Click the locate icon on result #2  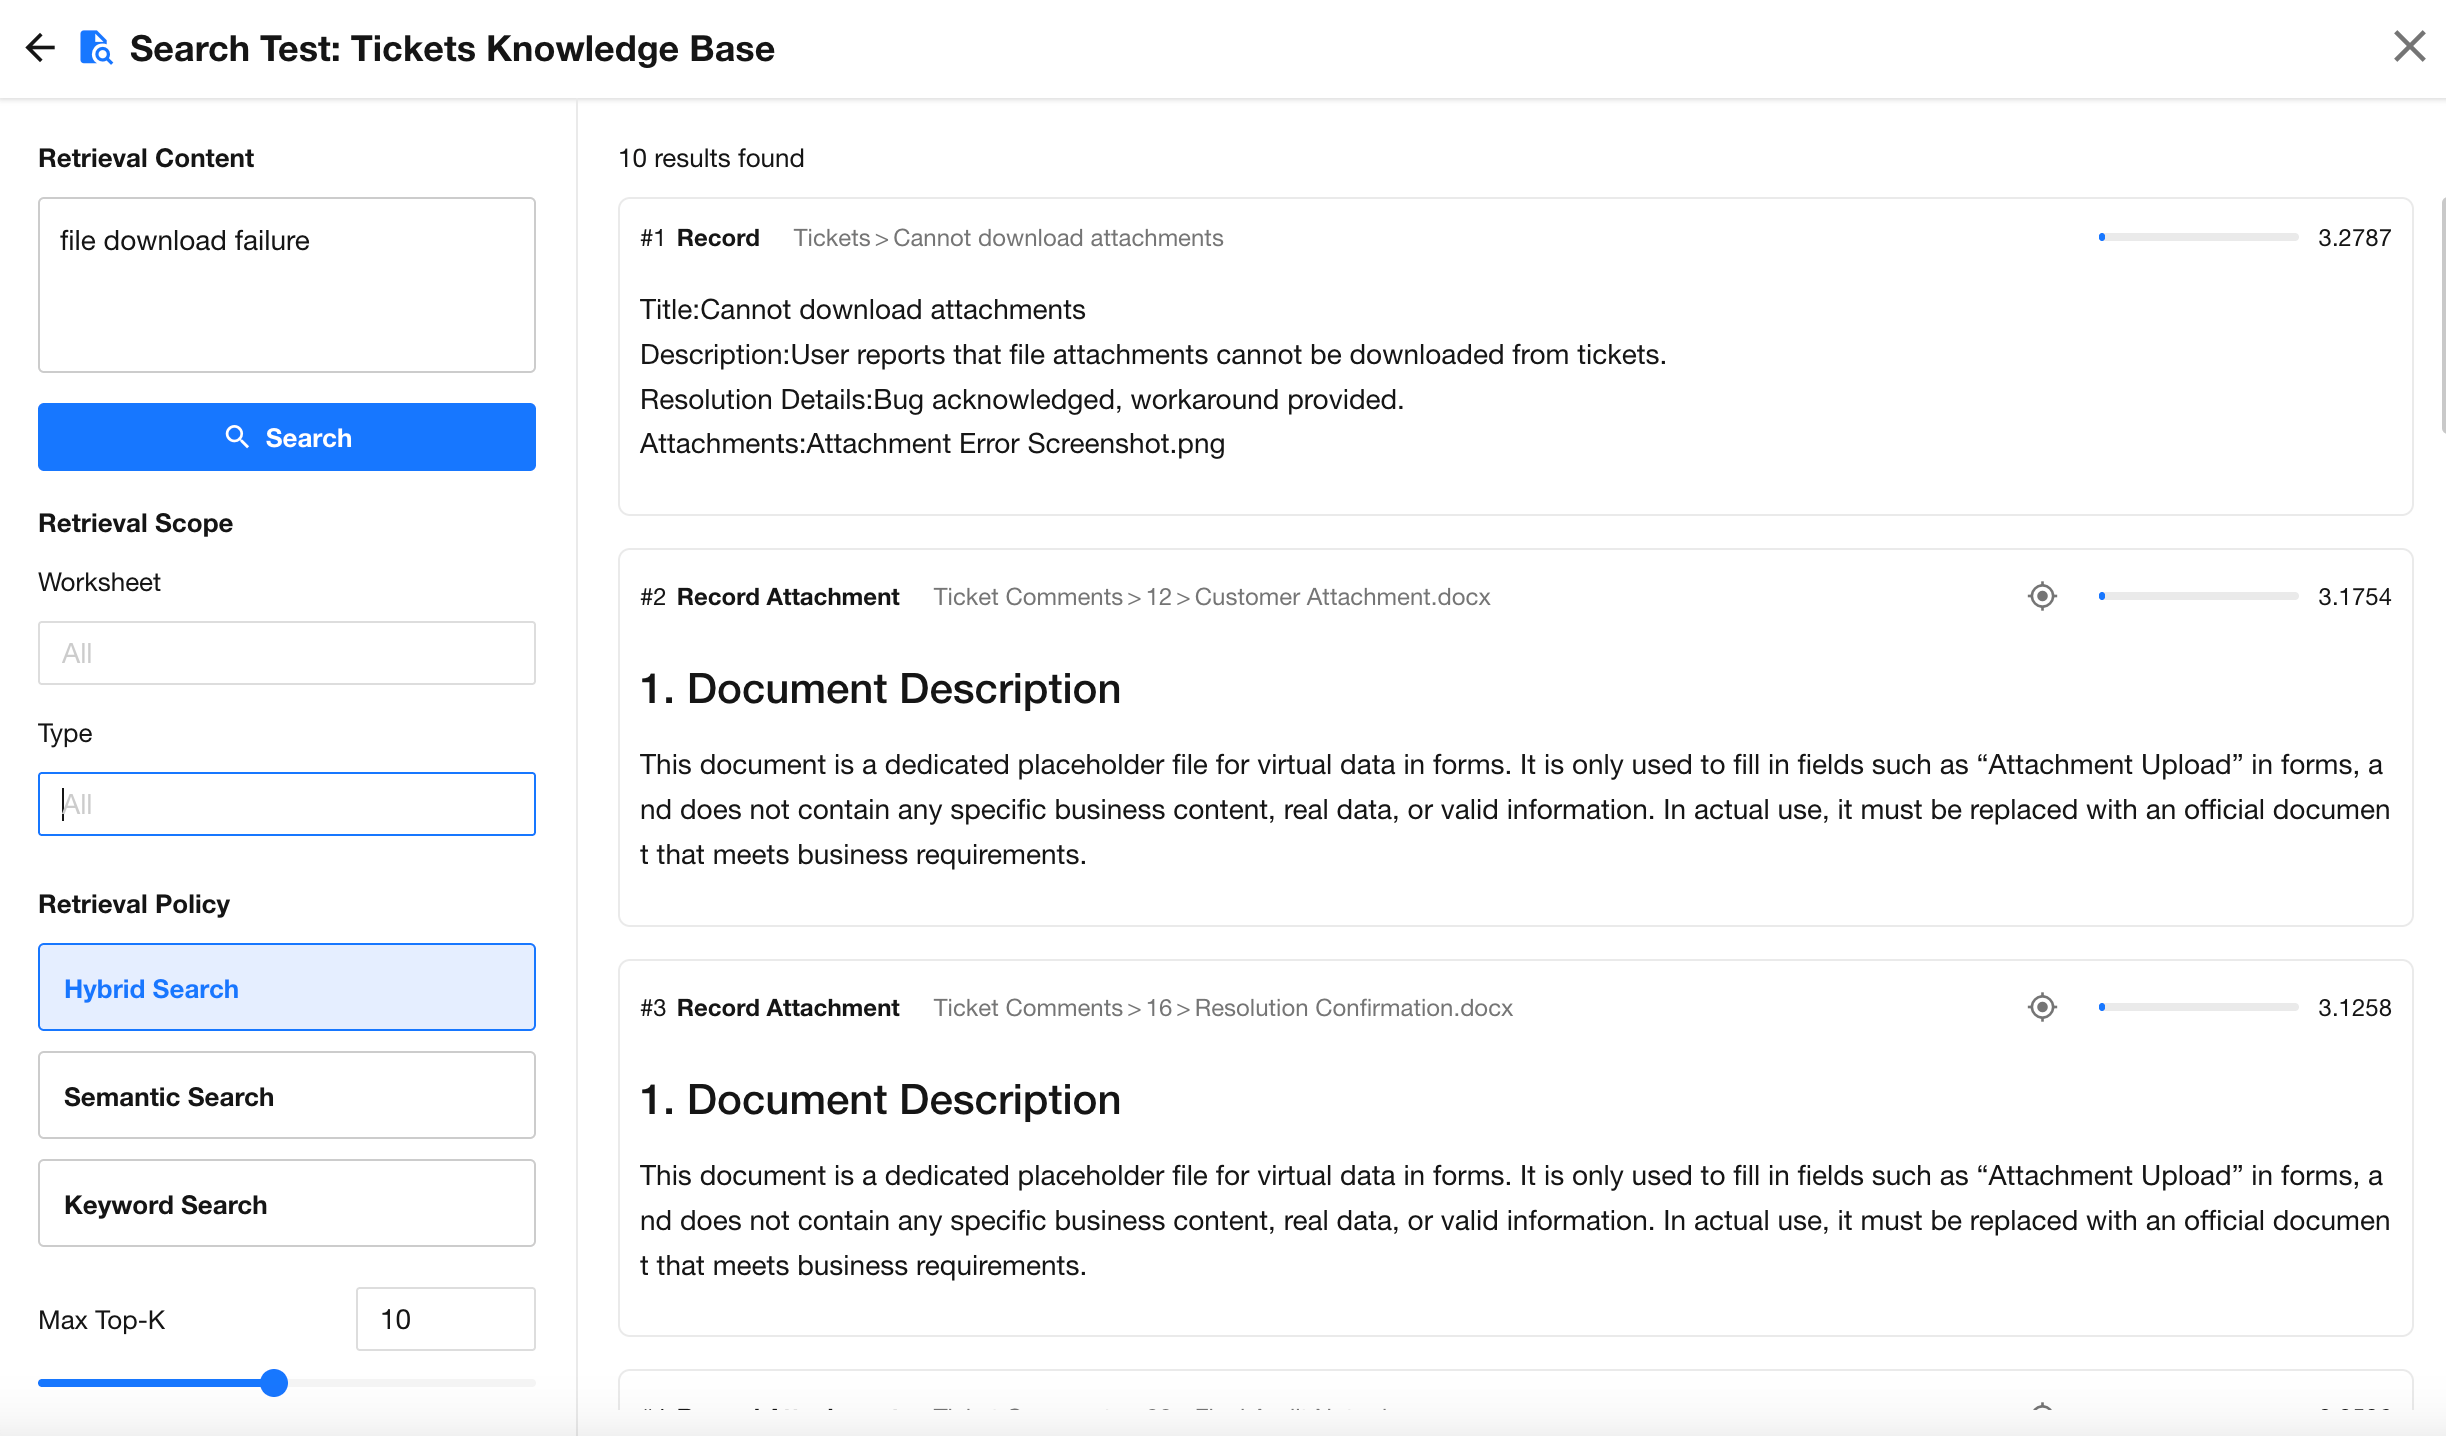tap(2042, 596)
